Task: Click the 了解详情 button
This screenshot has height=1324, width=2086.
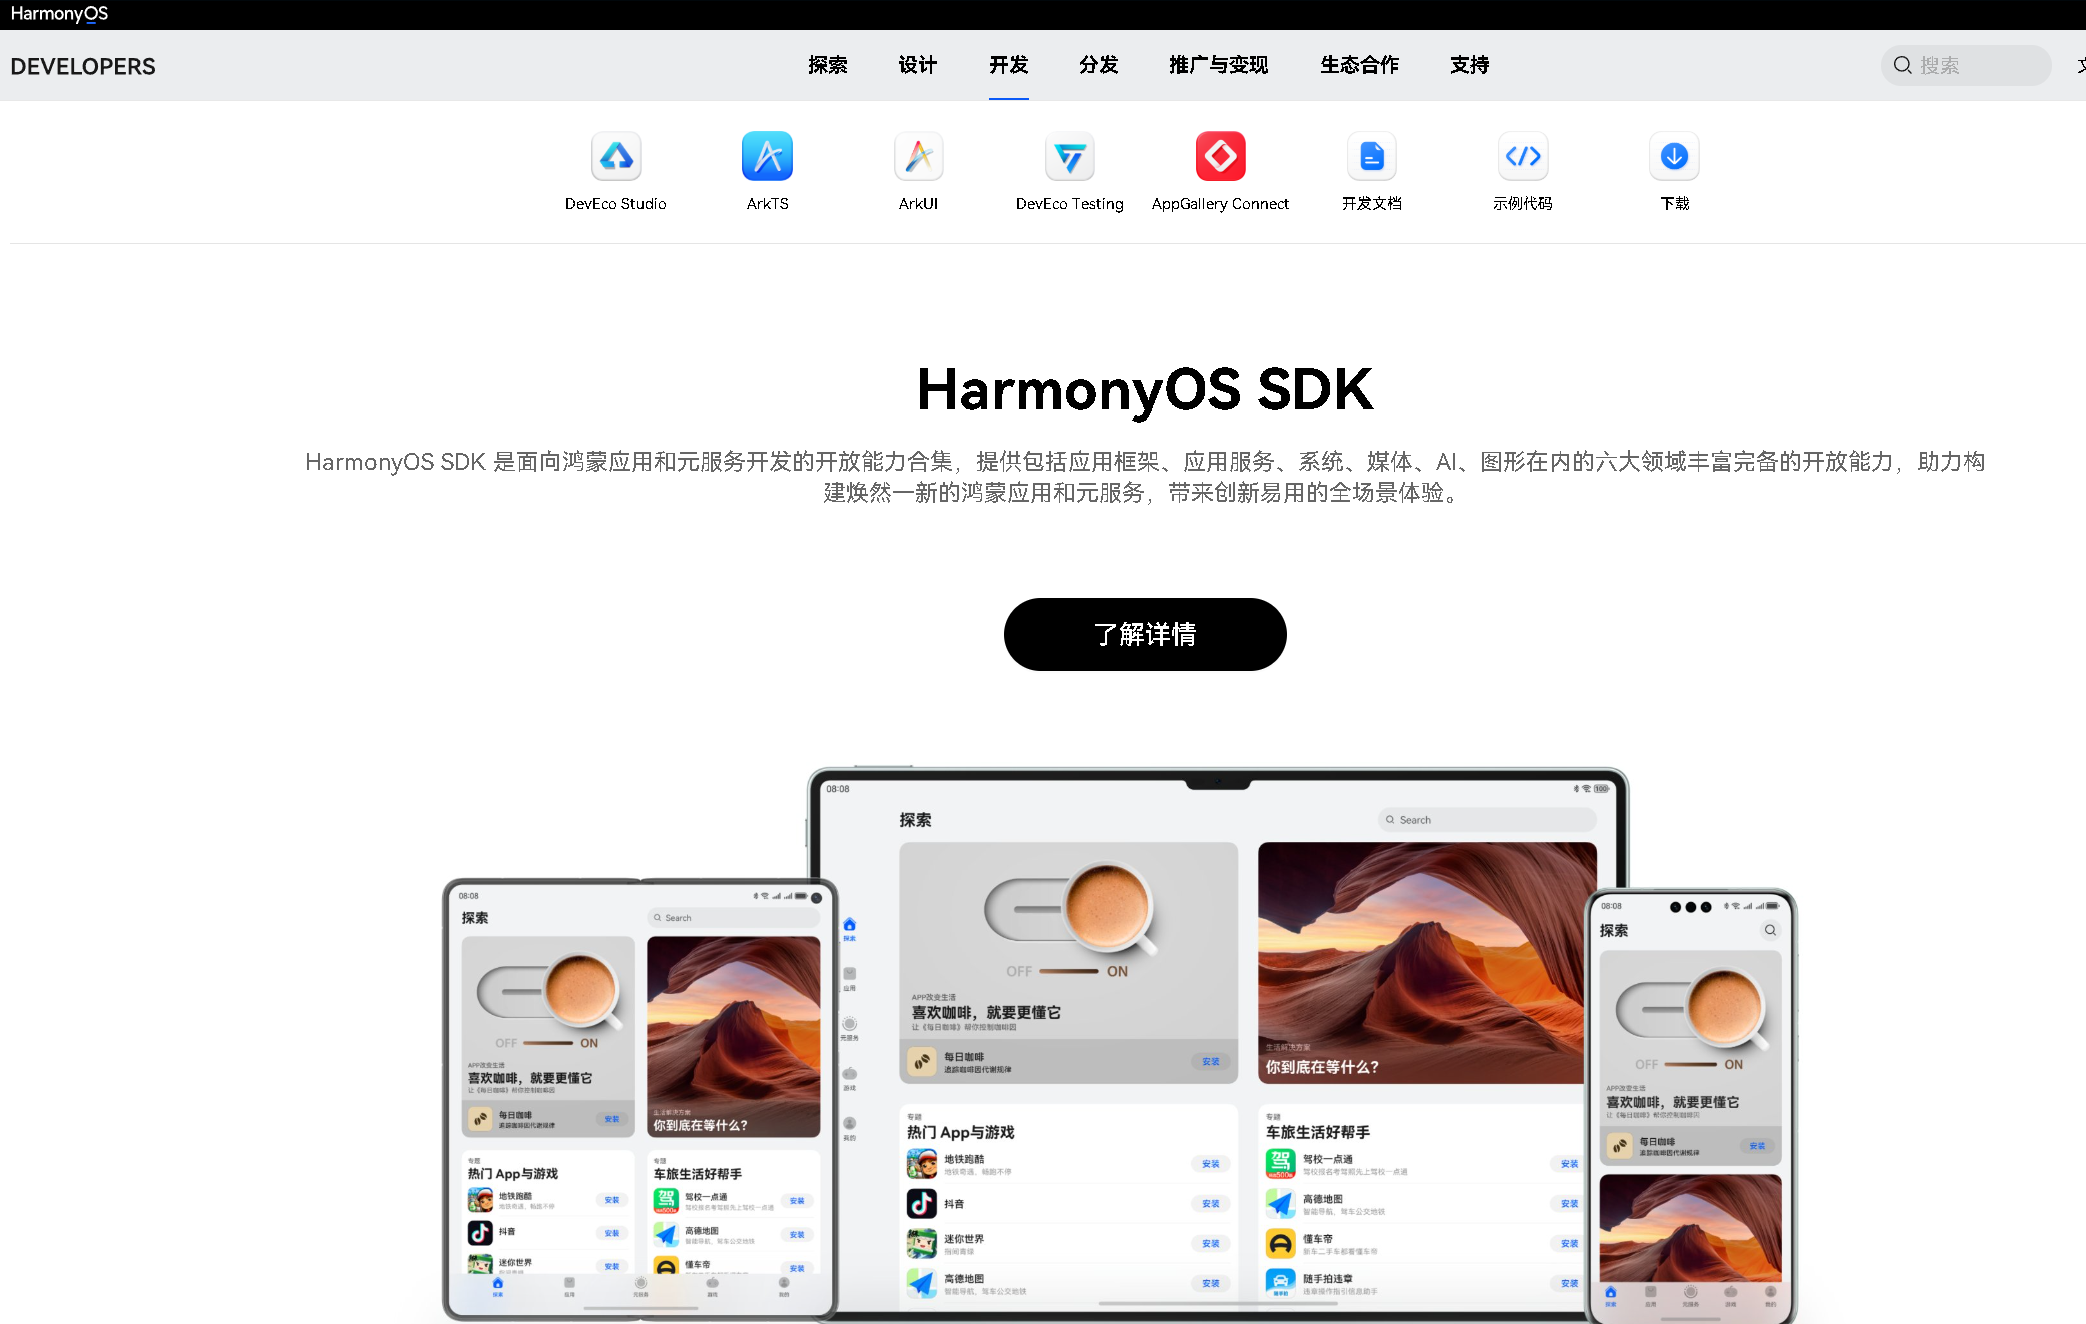Action: (1145, 634)
